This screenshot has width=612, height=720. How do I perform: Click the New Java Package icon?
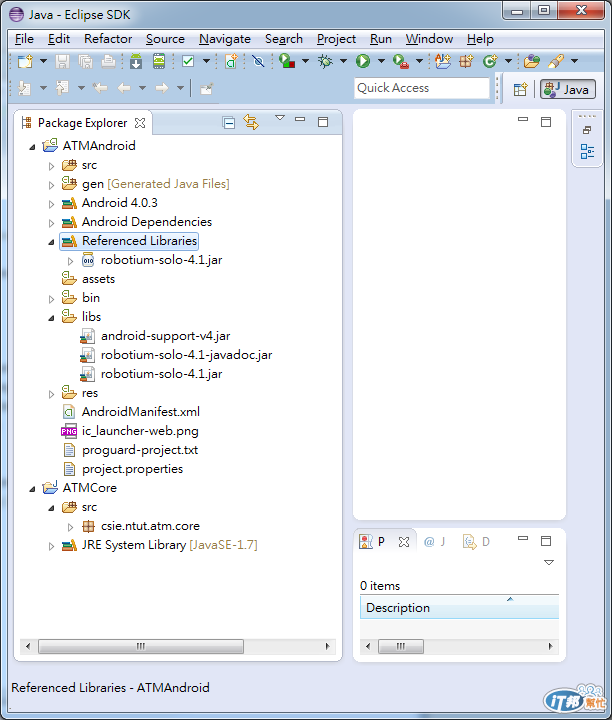click(466, 61)
